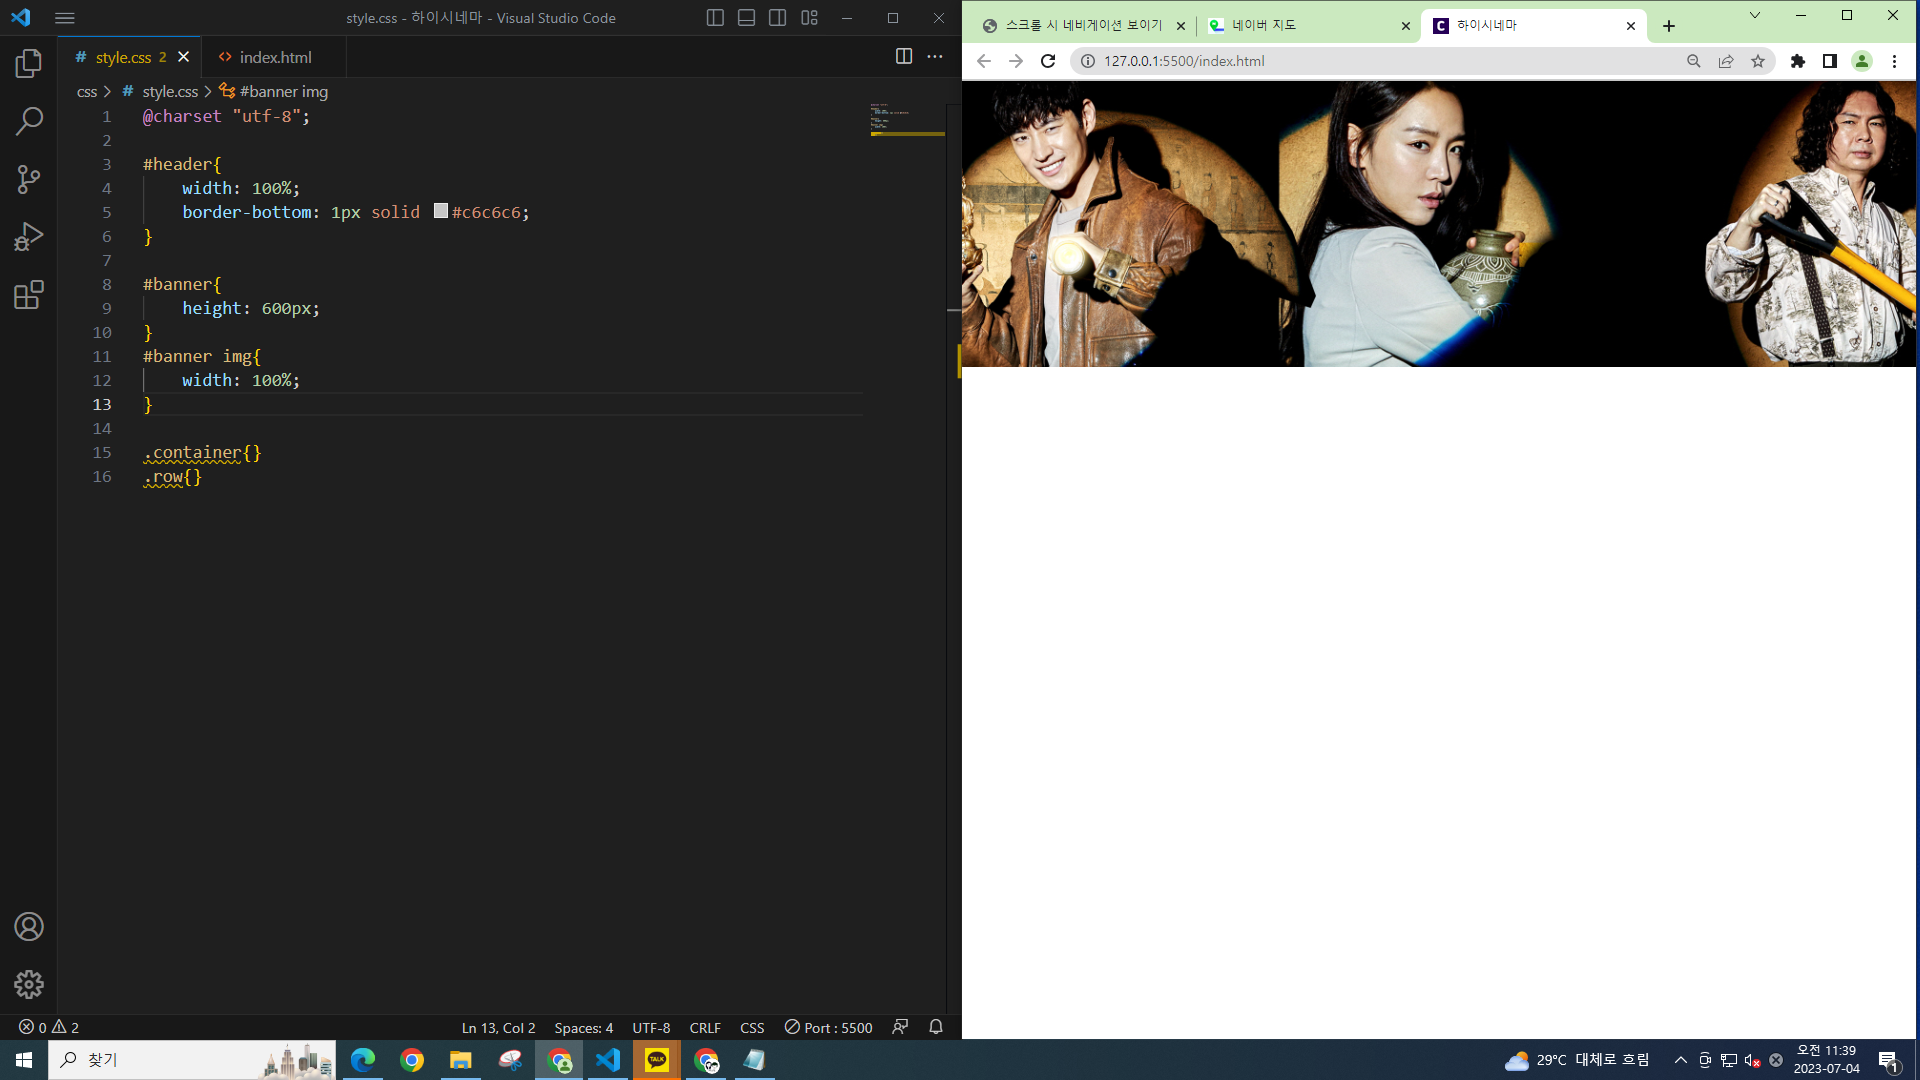
Task: Open the Extensions view
Action: 29,295
